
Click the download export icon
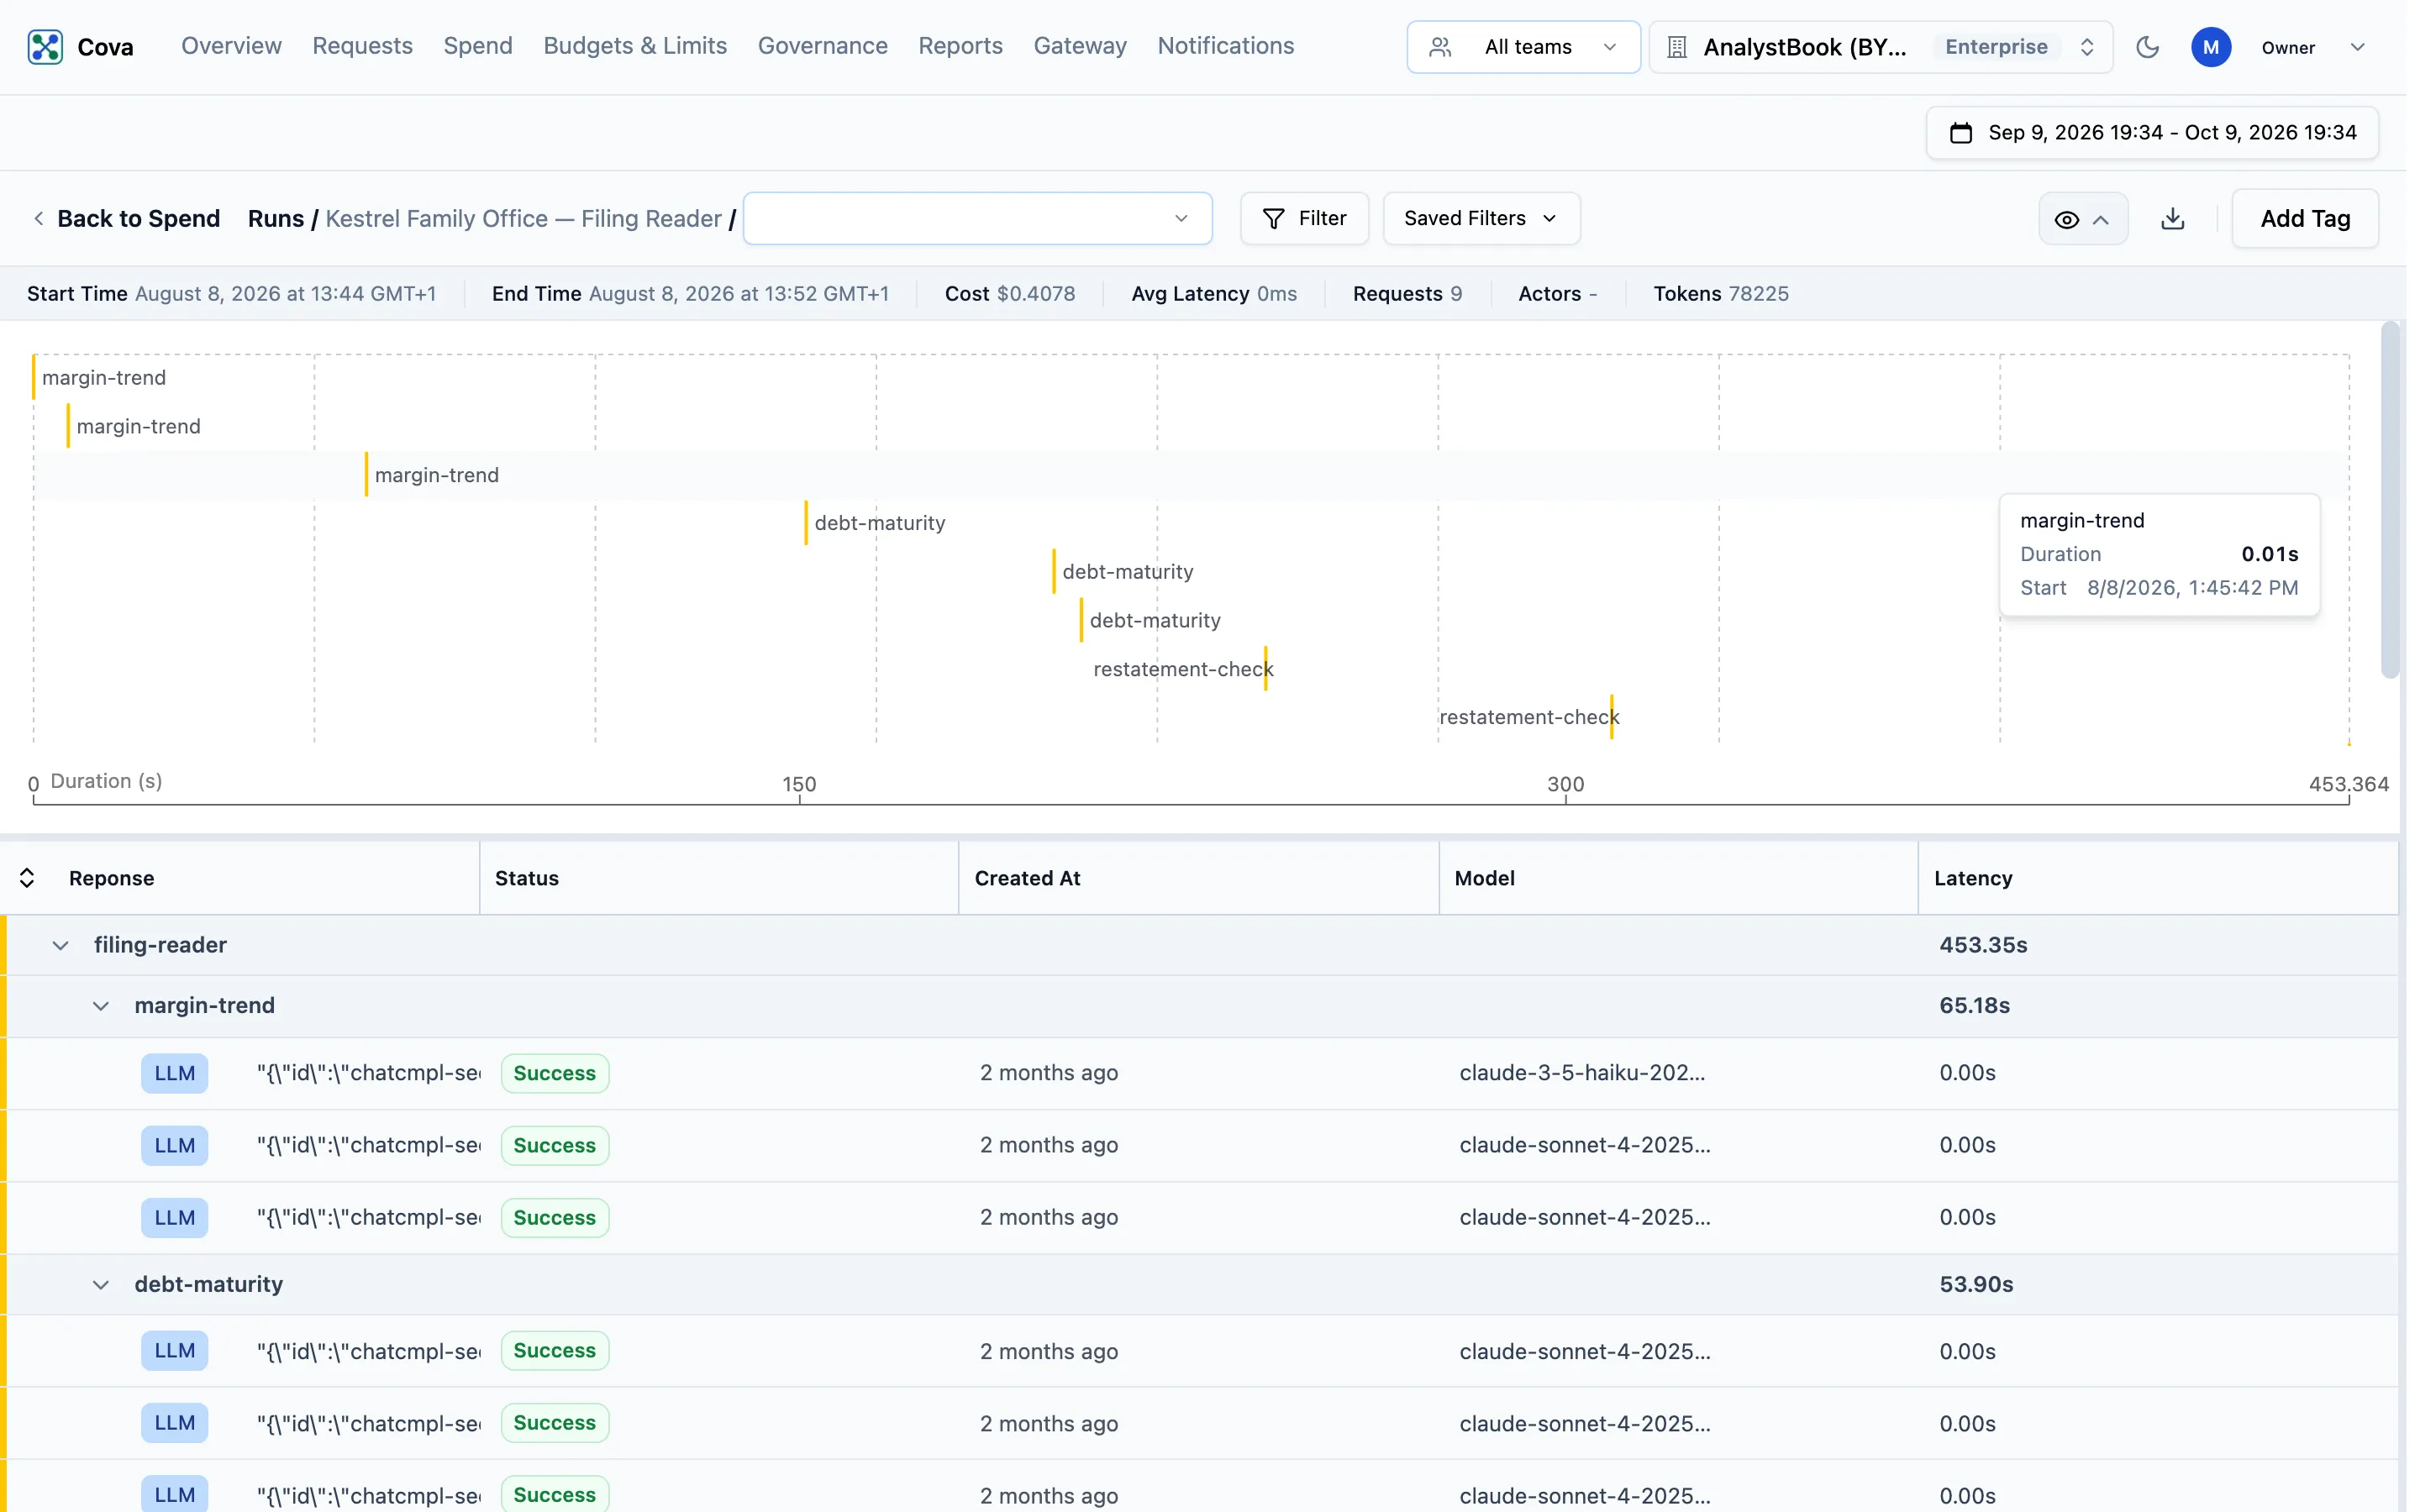tap(2172, 219)
